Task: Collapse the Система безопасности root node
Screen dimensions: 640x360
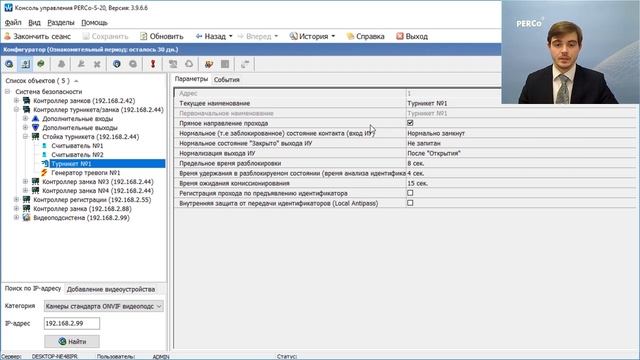Action: point(7,91)
